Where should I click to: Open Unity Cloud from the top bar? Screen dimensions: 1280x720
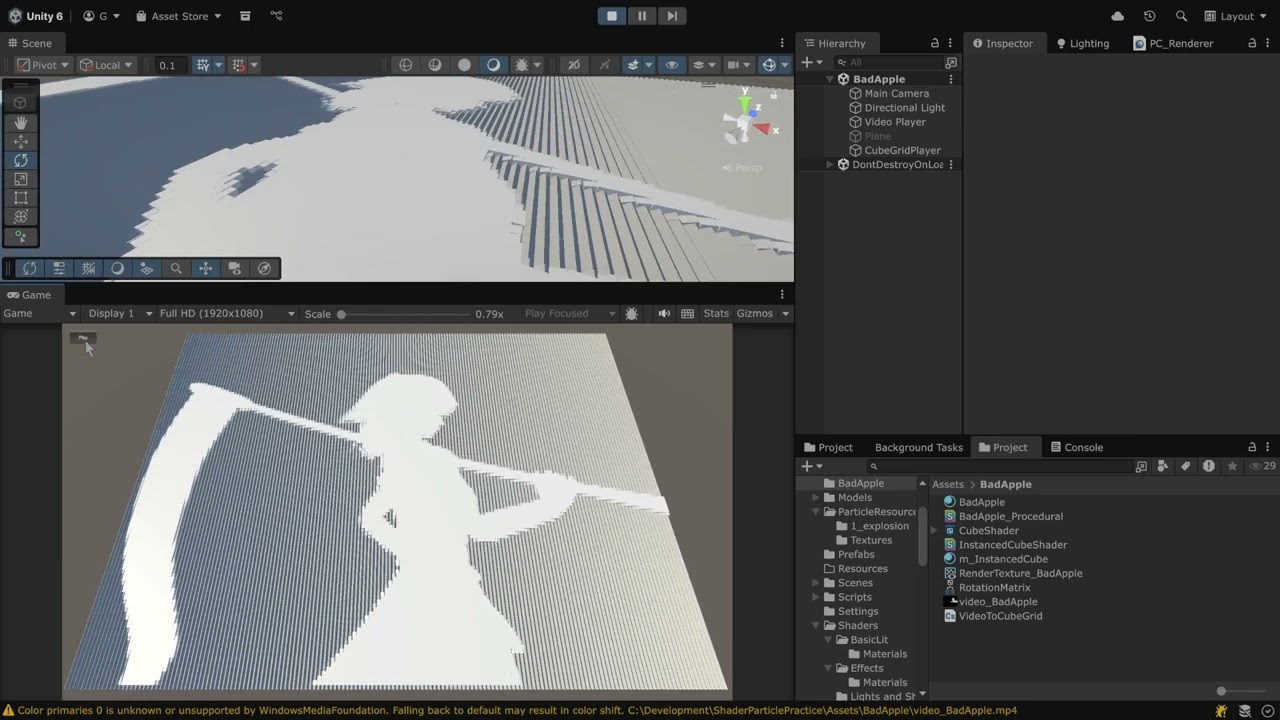point(1117,16)
